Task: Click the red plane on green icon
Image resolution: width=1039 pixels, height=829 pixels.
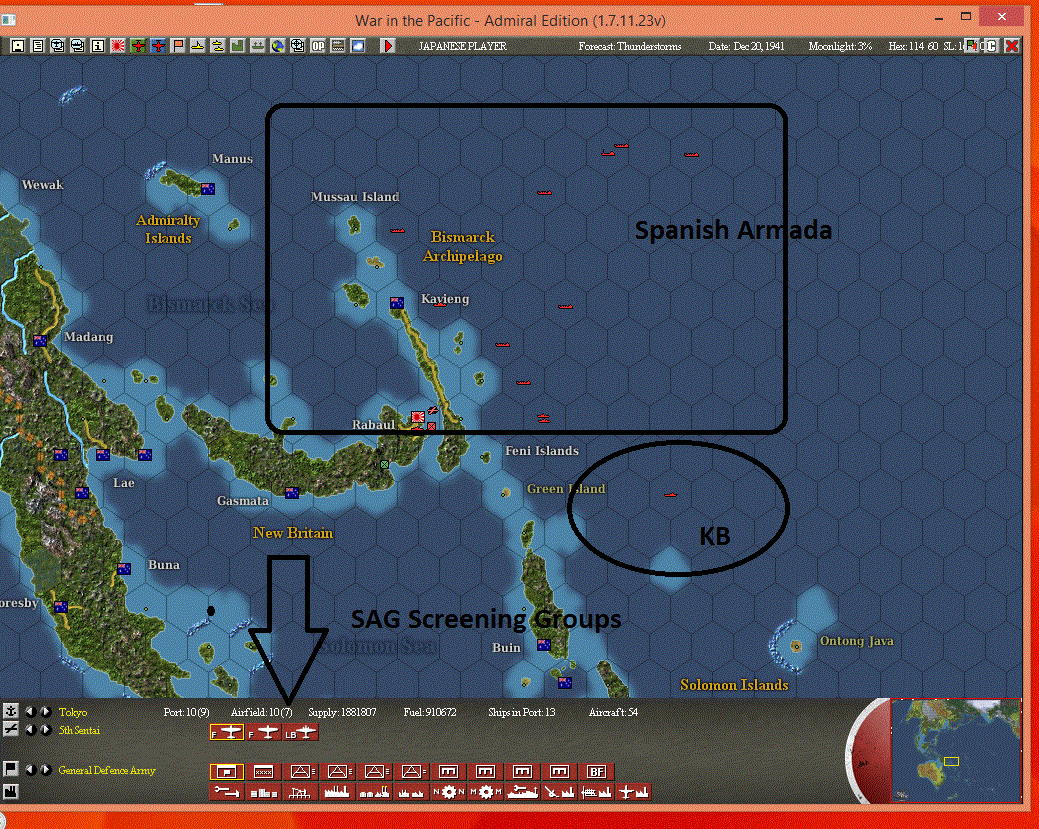Action: click(138, 46)
